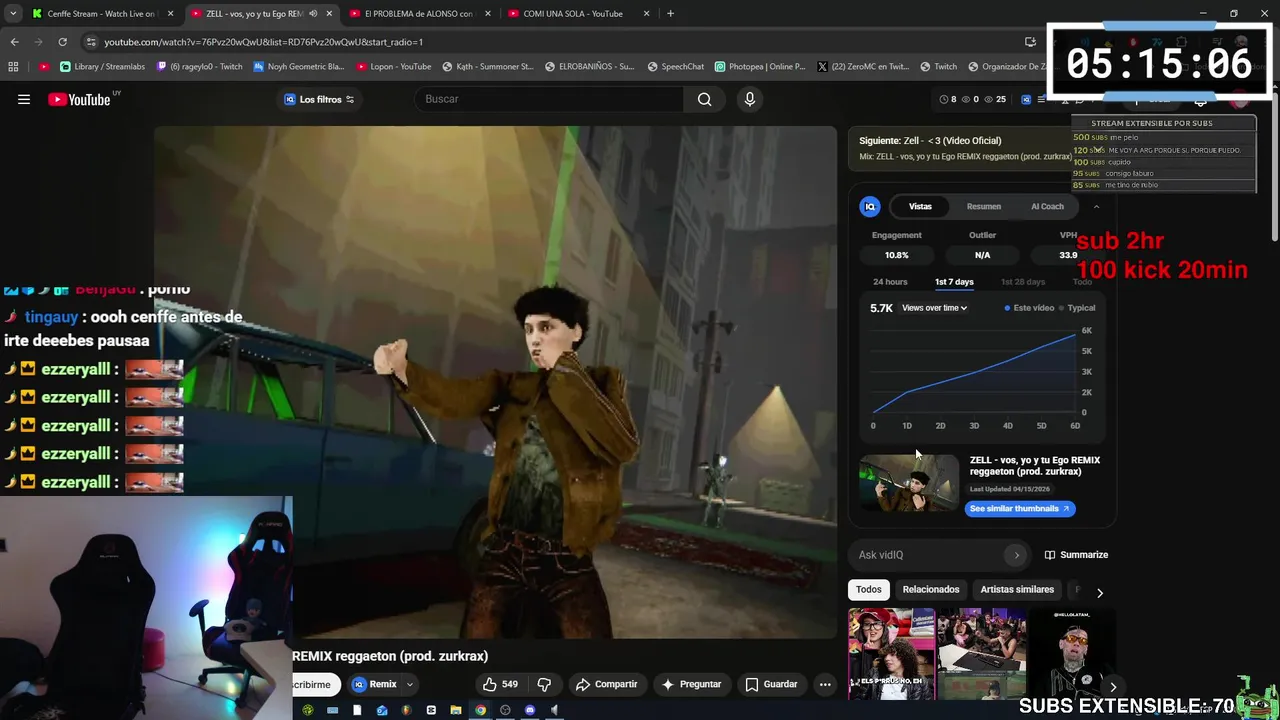The height and width of the screenshot is (720, 1280).
Task: Click the browser back arrow
Action: pyautogui.click(x=14, y=42)
